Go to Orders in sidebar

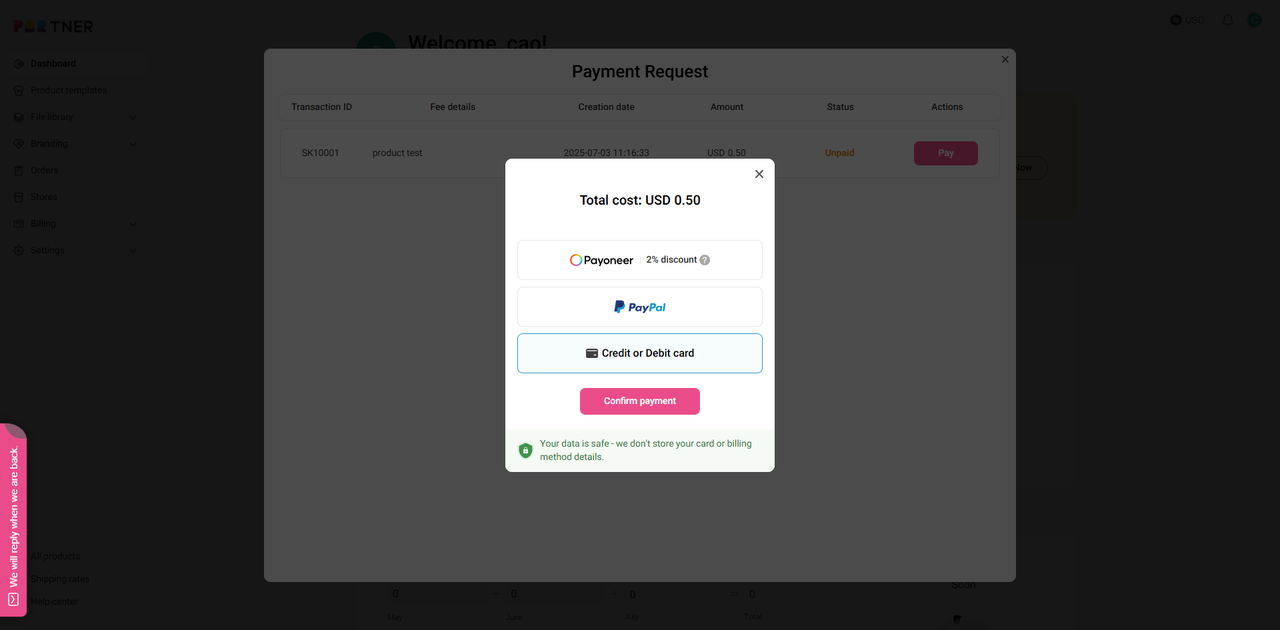click(44, 170)
